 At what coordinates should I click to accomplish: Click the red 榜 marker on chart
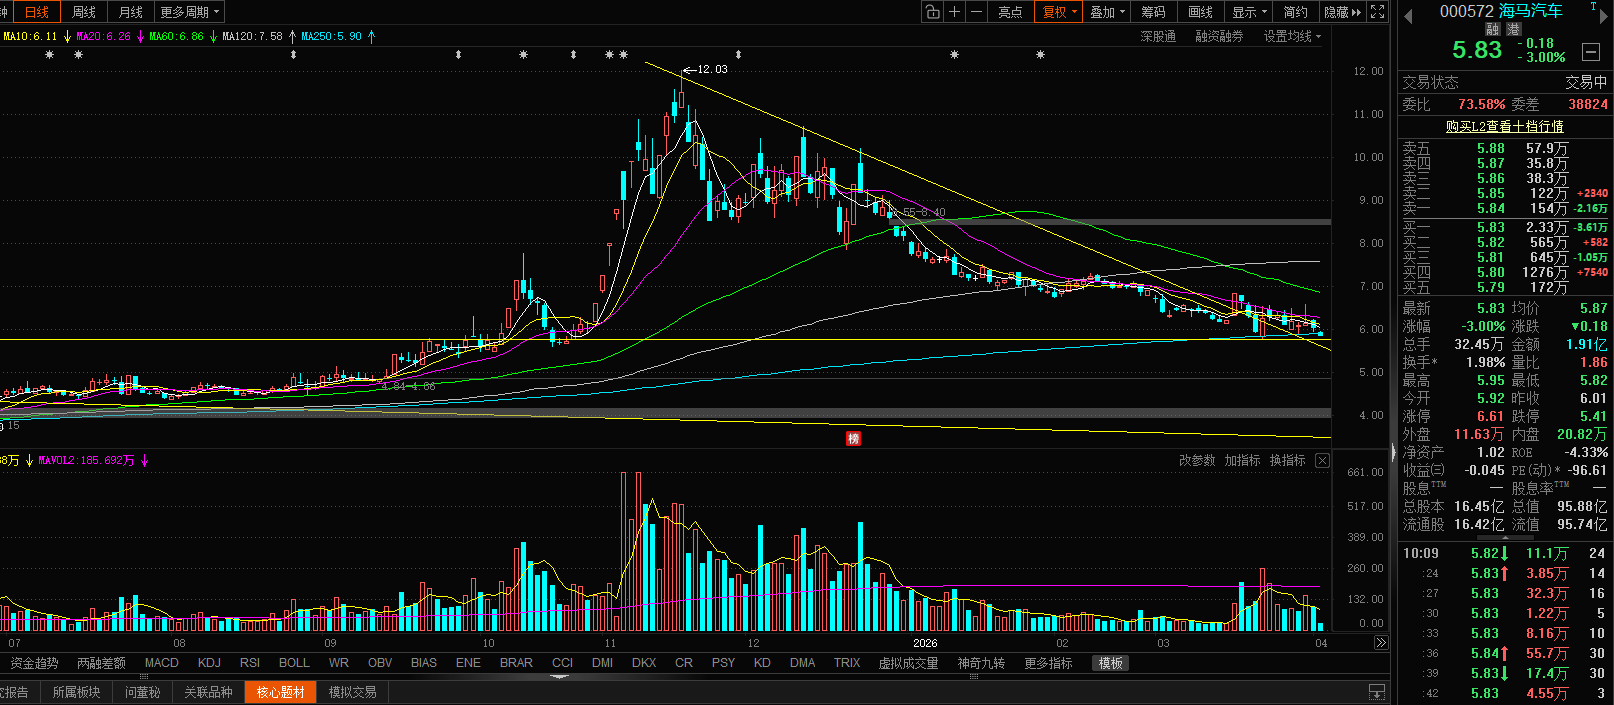tap(854, 439)
